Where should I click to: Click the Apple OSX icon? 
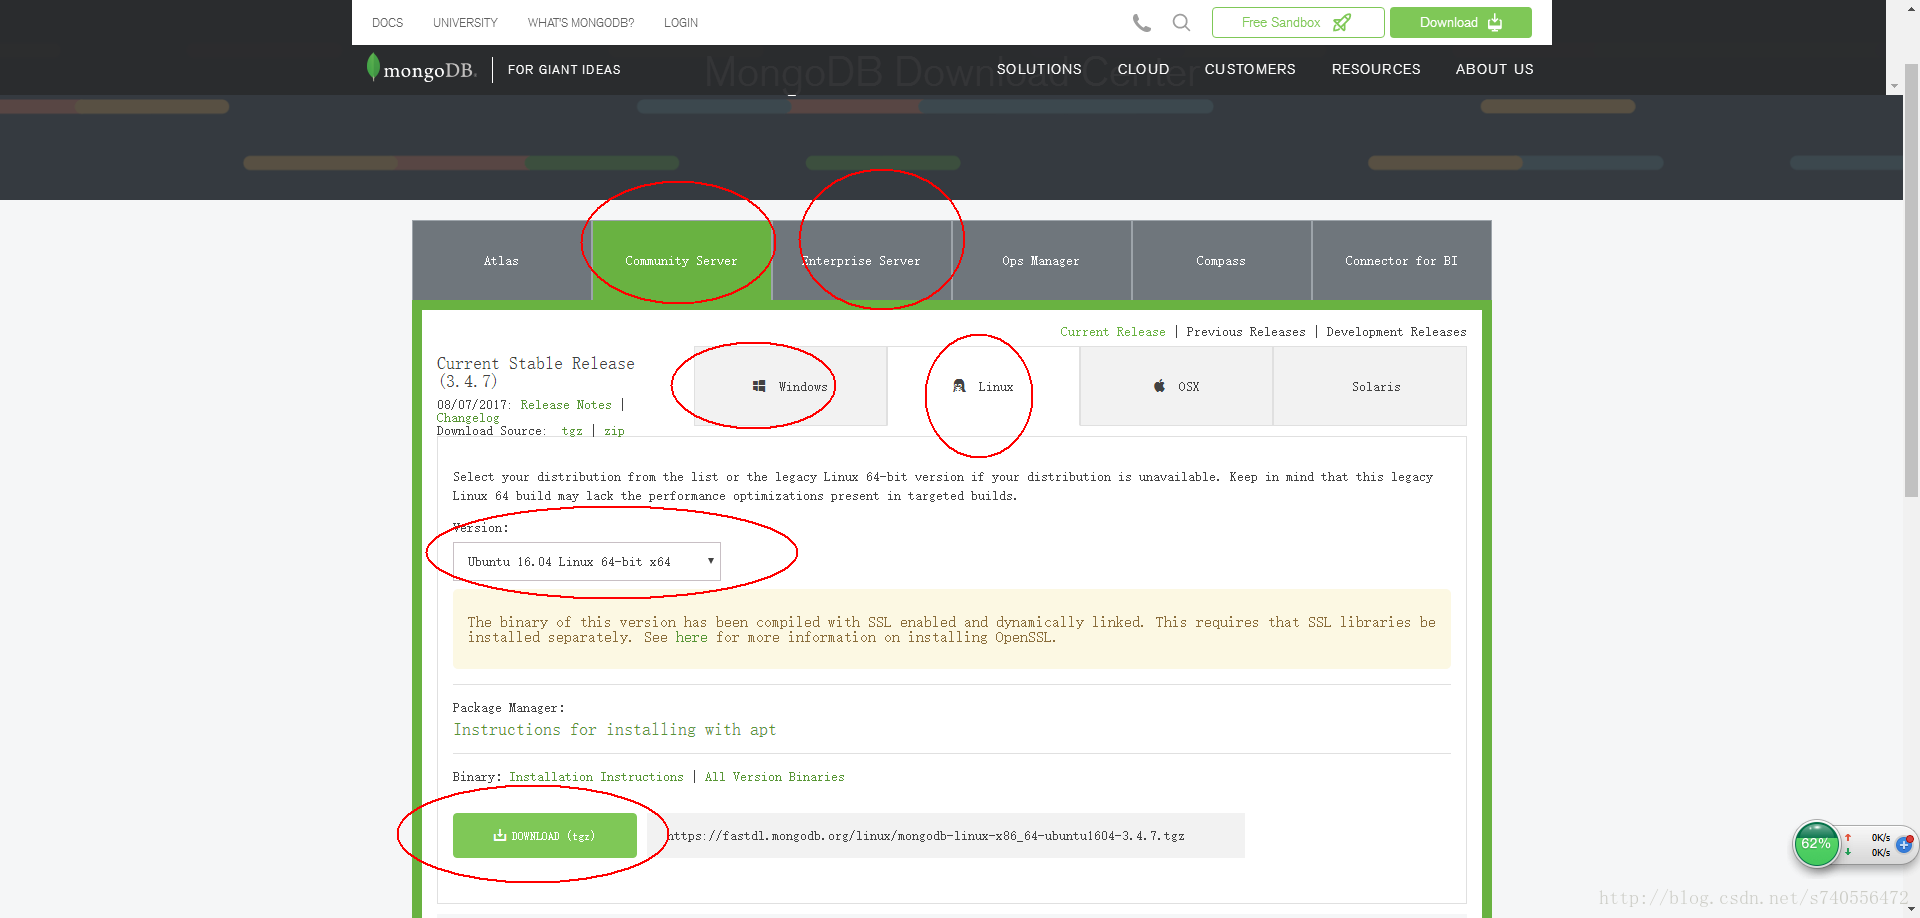1159,386
